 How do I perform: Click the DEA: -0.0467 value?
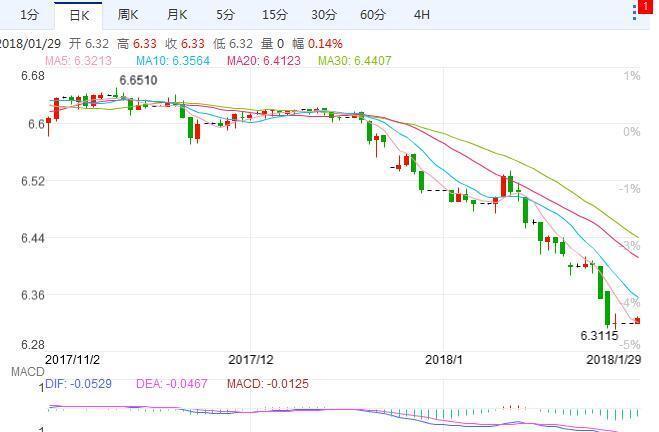tap(172, 384)
